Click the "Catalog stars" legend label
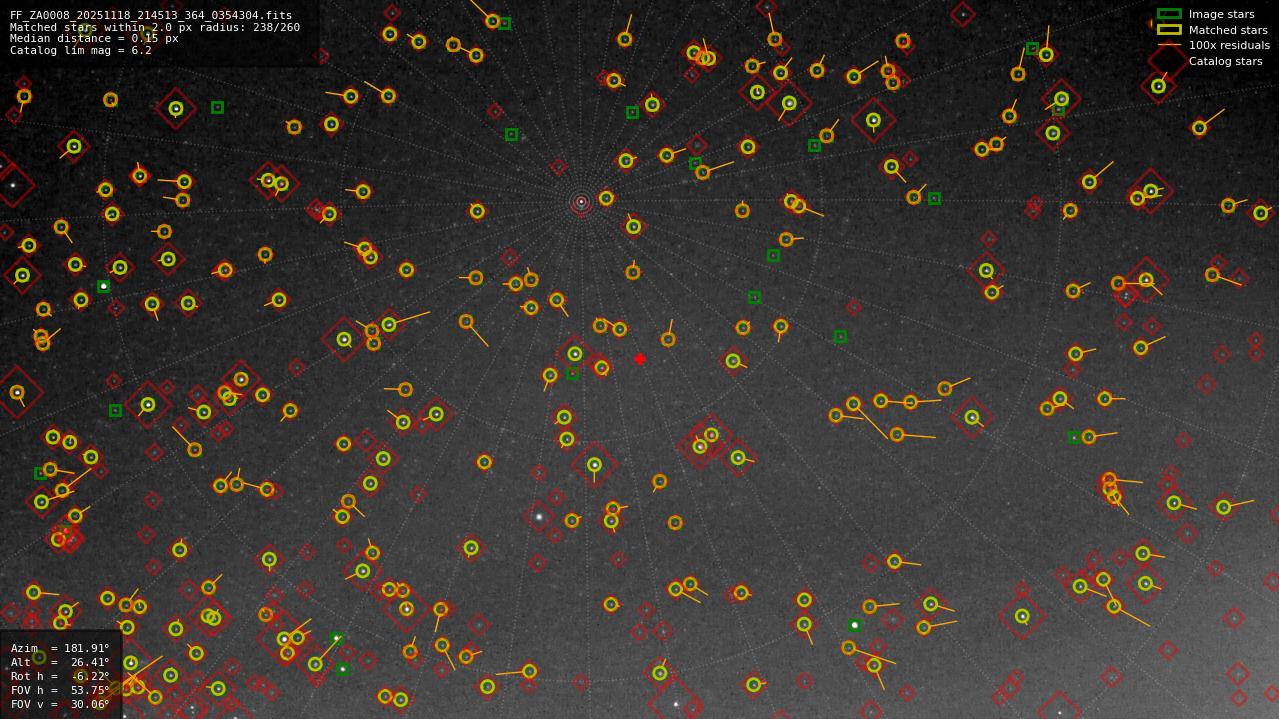 [x=1225, y=61]
